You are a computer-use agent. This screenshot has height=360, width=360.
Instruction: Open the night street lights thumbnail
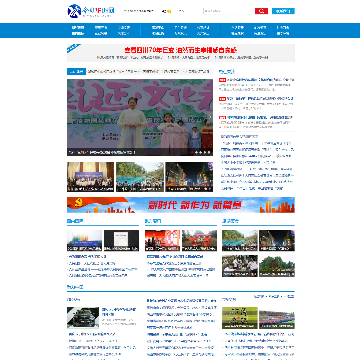pos(189,177)
